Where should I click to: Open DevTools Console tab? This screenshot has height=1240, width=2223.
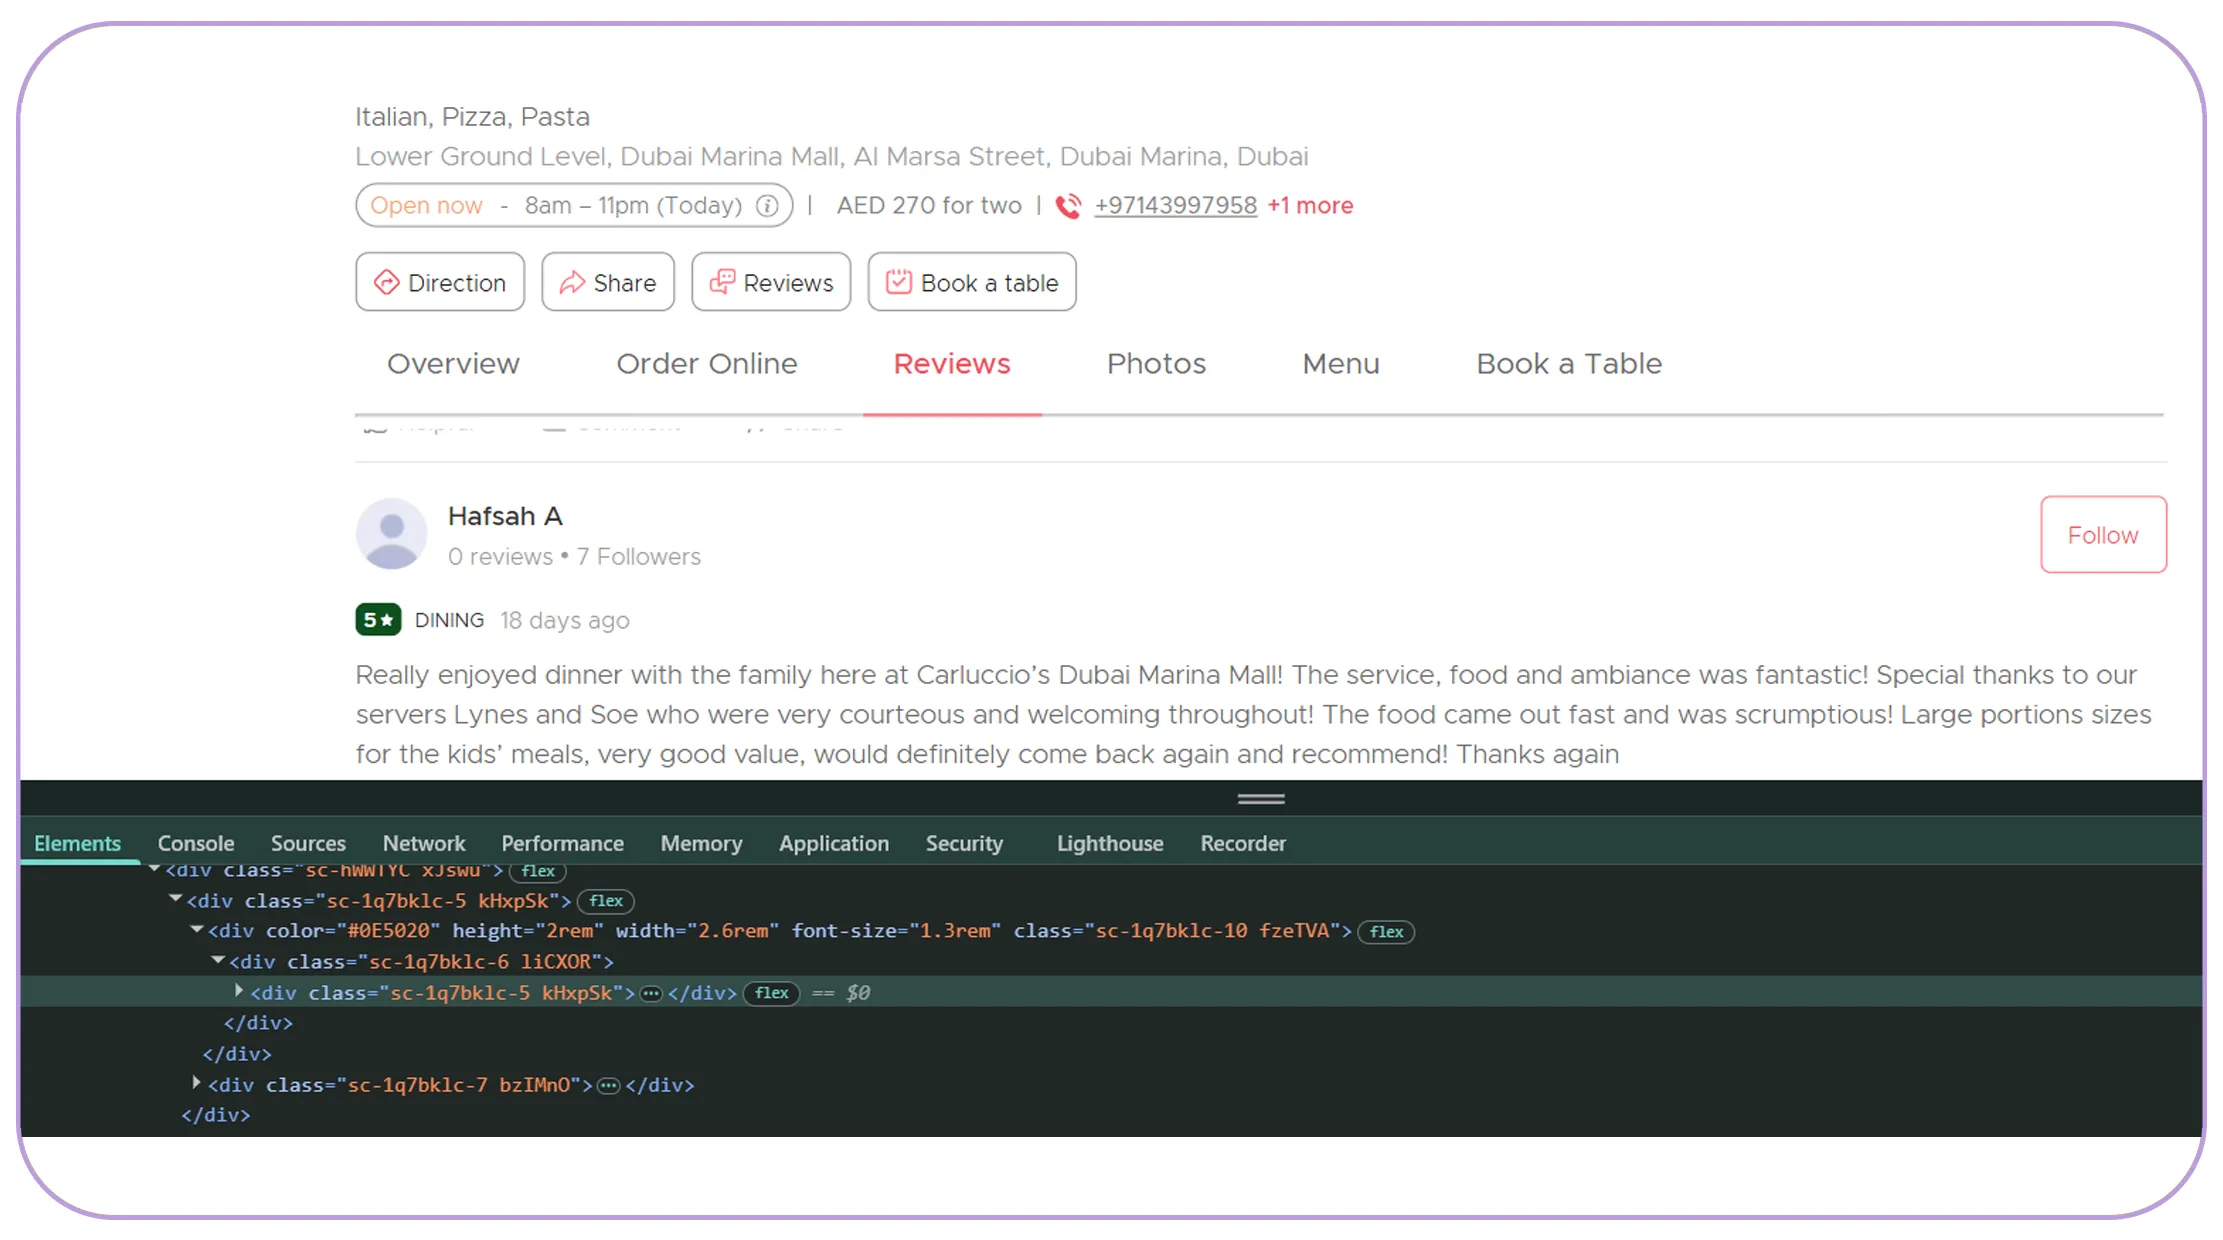tap(196, 843)
